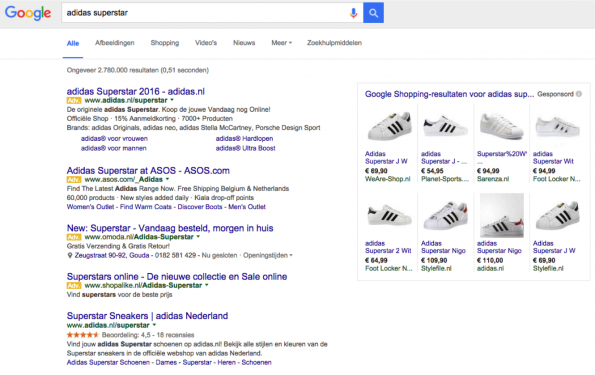Open the Women's Outlet link
The height and width of the screenshot is (375, 595).
point(90,207)
